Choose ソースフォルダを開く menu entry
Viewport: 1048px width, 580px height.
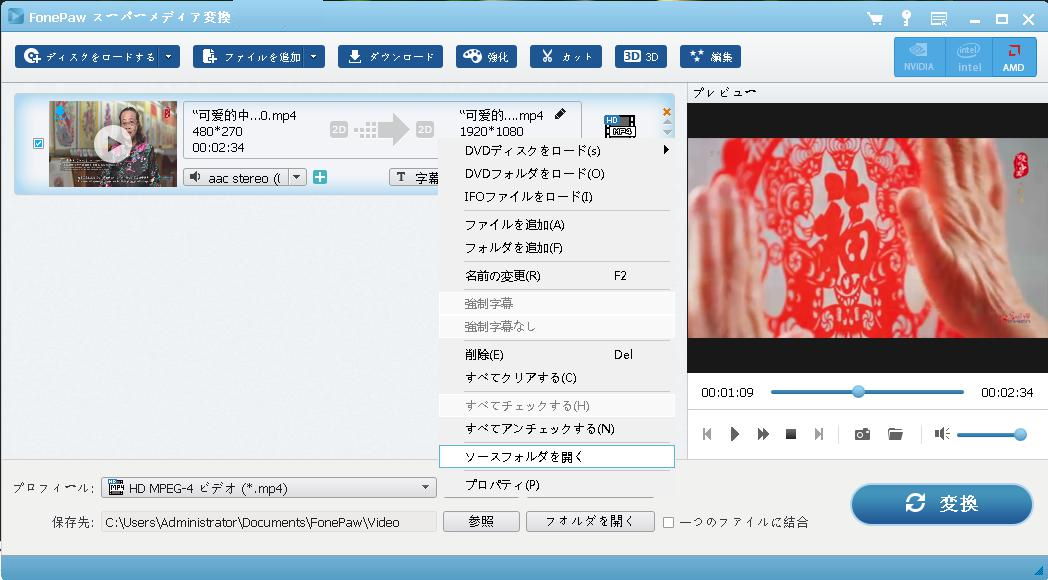coord(556,457)
